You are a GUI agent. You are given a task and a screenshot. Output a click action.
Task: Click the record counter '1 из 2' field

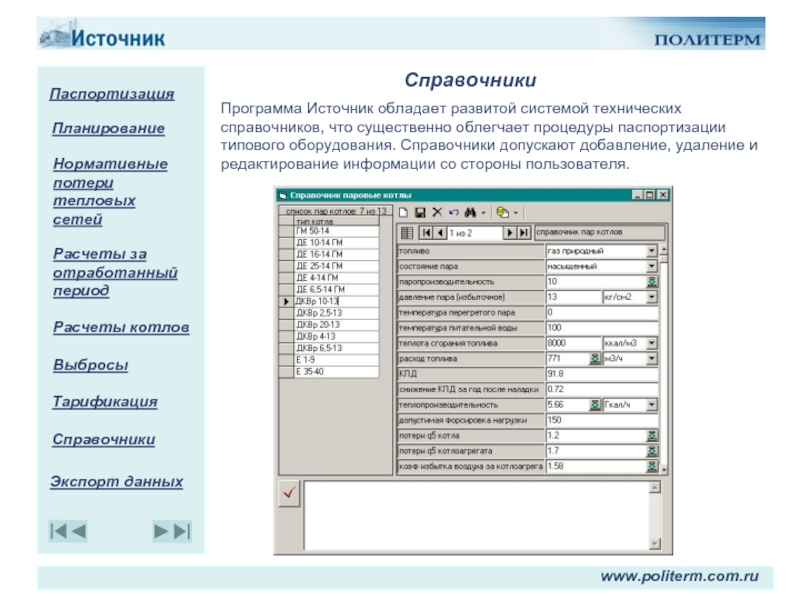[x=474, y=233]
